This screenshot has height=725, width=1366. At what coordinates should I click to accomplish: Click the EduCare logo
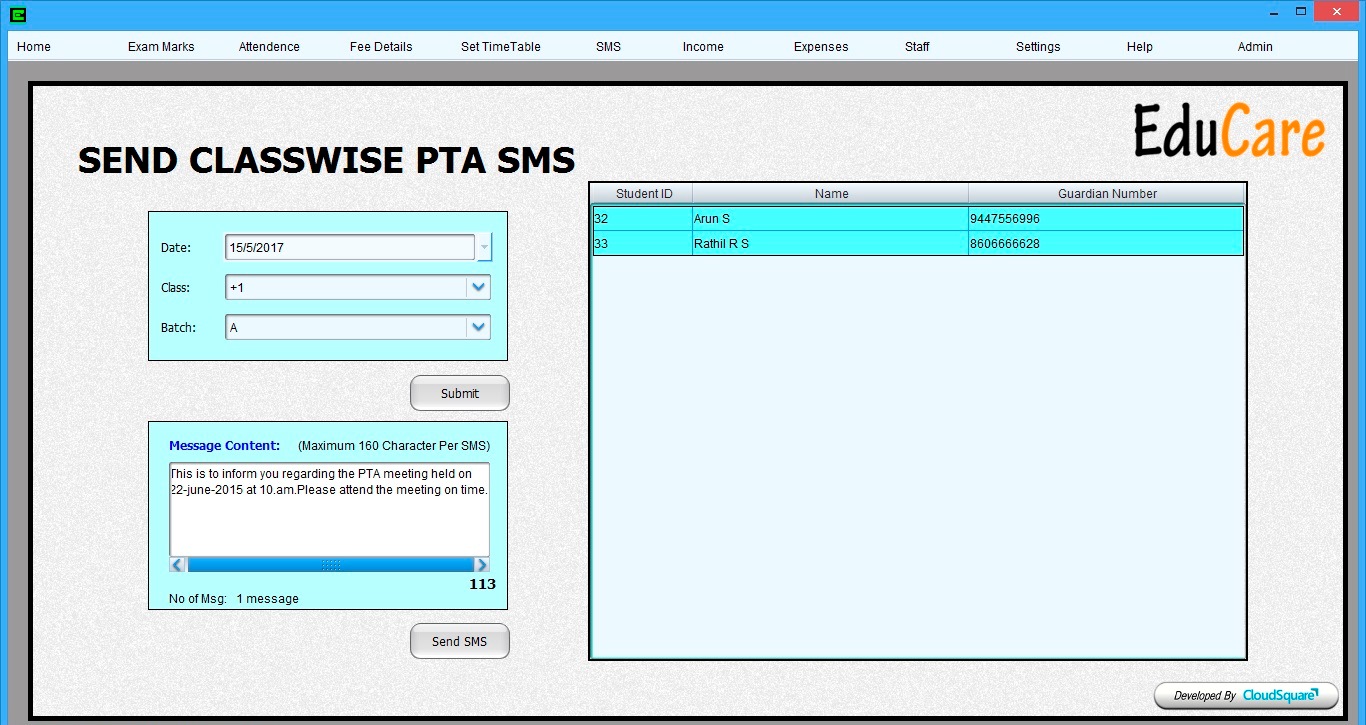tap(1230, 130)
